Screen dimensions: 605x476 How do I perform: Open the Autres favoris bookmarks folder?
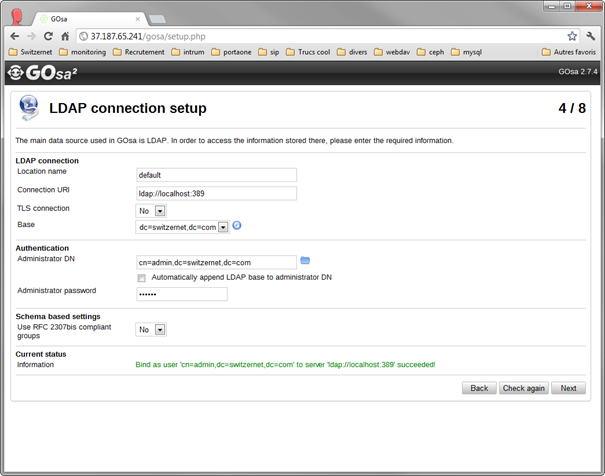pos(569,52)
